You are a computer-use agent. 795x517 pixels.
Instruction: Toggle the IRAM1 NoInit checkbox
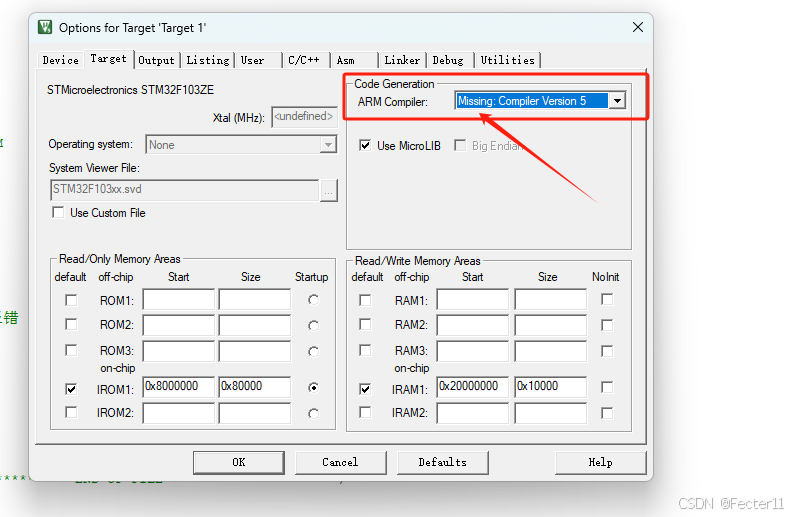[x=607, y=387]
